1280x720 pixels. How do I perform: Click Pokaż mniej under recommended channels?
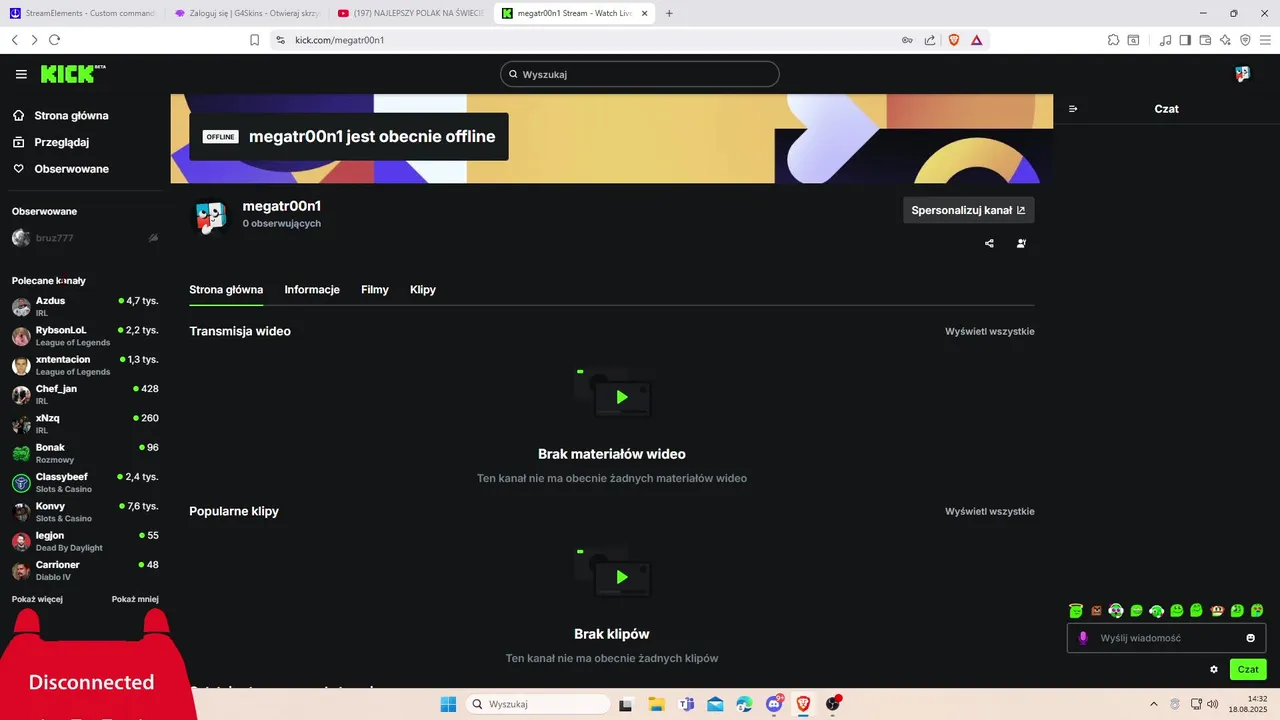click(x=135, y=599)
